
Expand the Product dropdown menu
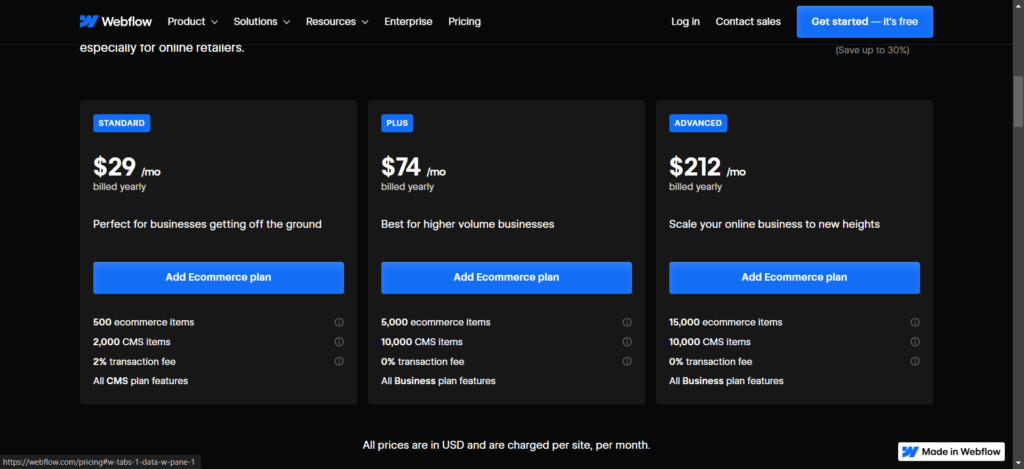click(x=193, y=22)
